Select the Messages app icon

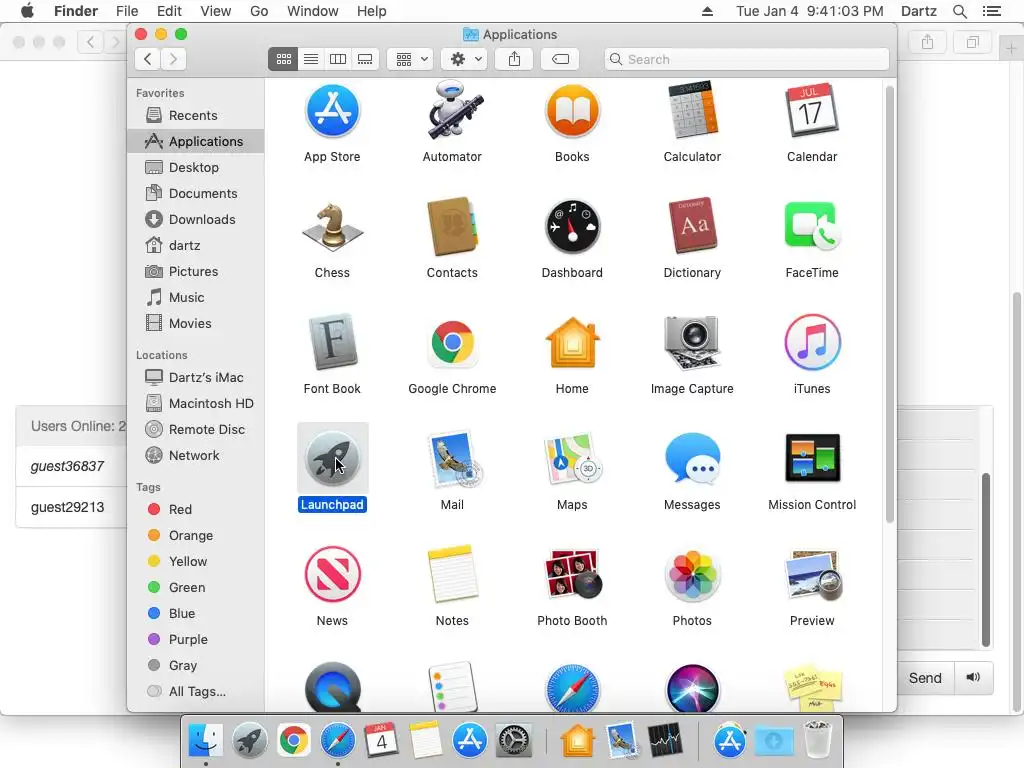click(692, 459)
